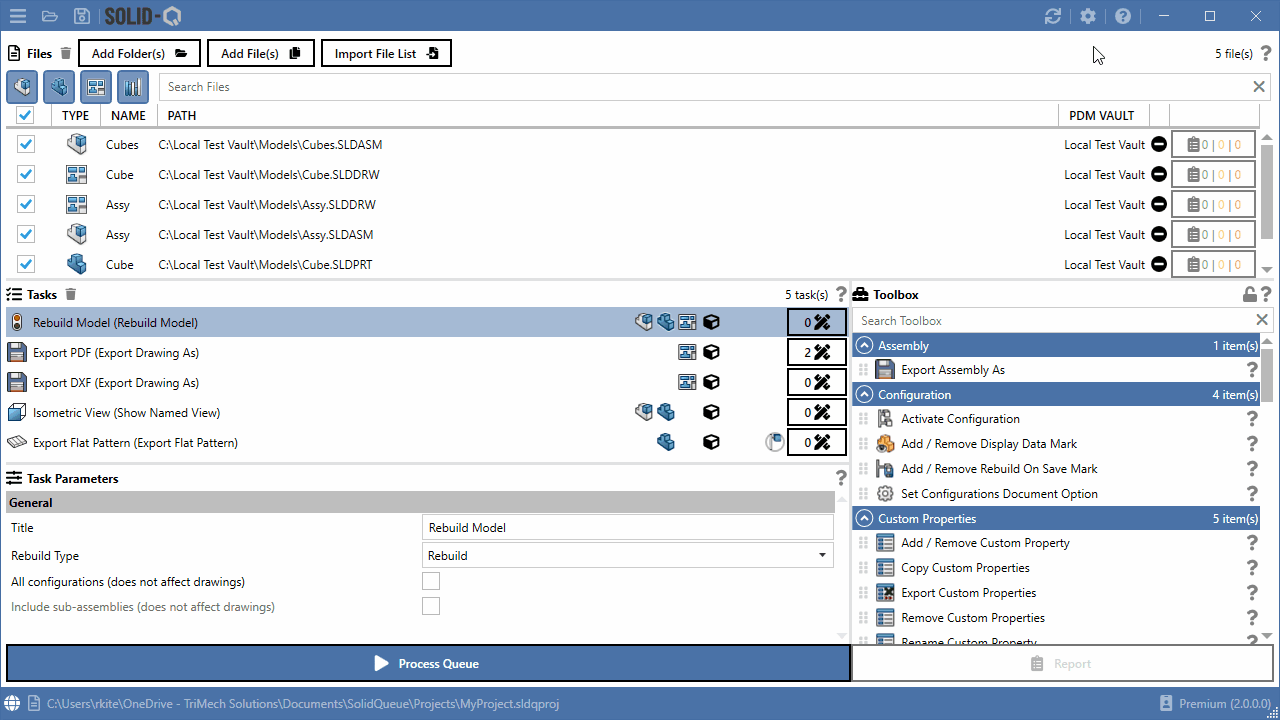
Task: Click the Add Folder(s) button
Action: click(x=139, y=53)
